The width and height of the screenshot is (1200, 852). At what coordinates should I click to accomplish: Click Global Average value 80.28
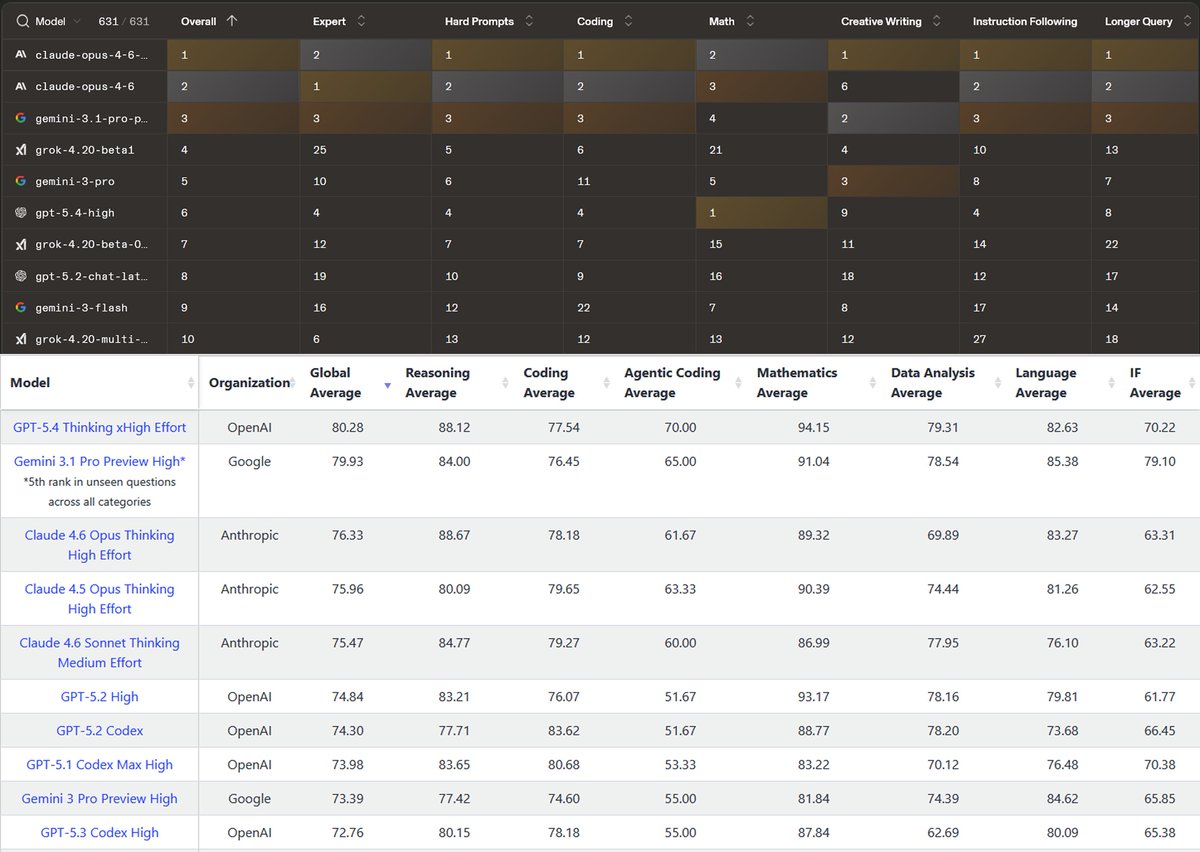point(347,427)
